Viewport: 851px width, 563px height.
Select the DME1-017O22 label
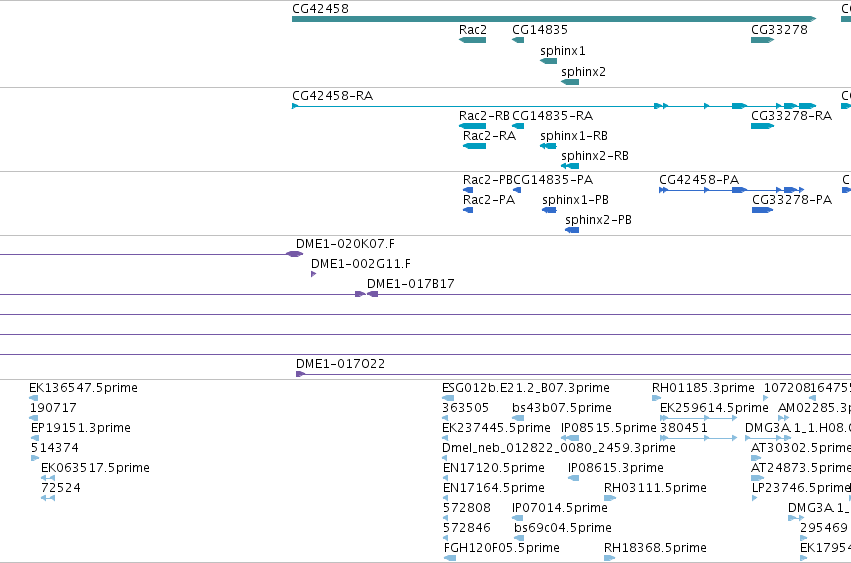tap(340, 364)
